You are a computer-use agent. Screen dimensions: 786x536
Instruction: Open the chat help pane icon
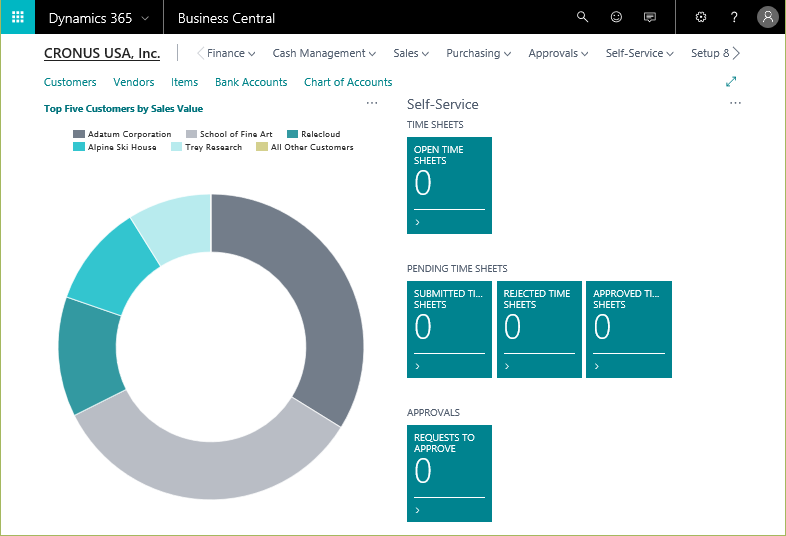pos(650,18)
